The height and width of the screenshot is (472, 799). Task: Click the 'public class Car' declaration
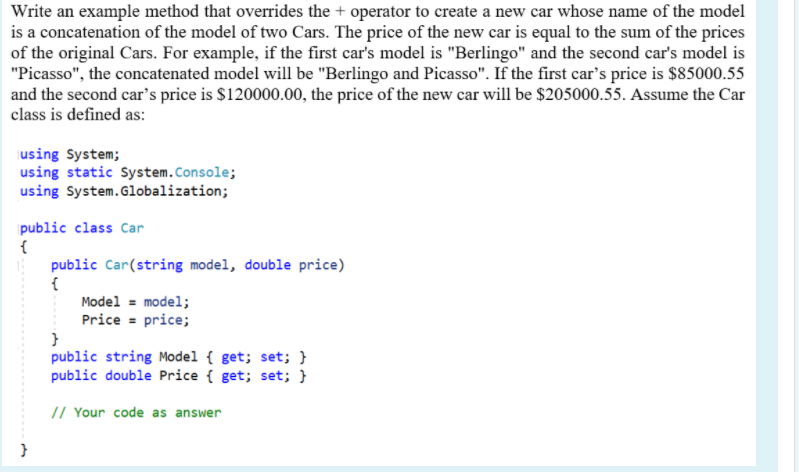(x=82, y=228)
